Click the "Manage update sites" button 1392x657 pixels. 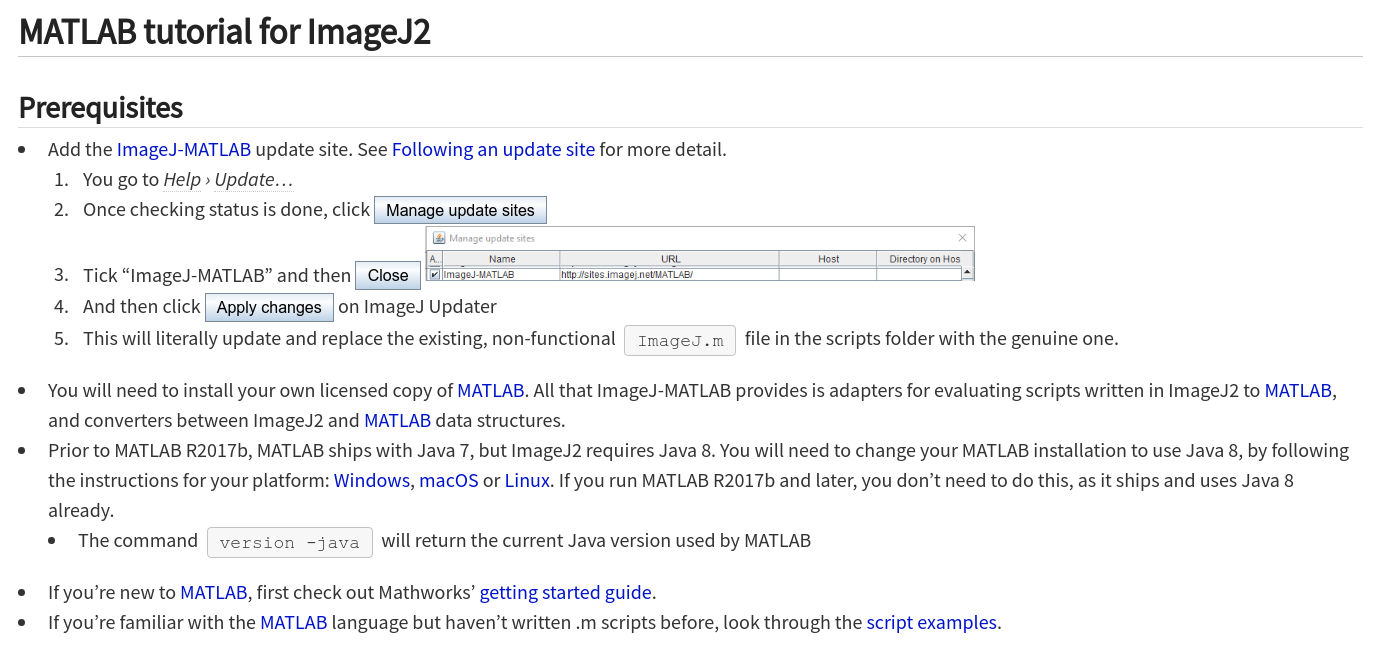(x=460, y=210)
